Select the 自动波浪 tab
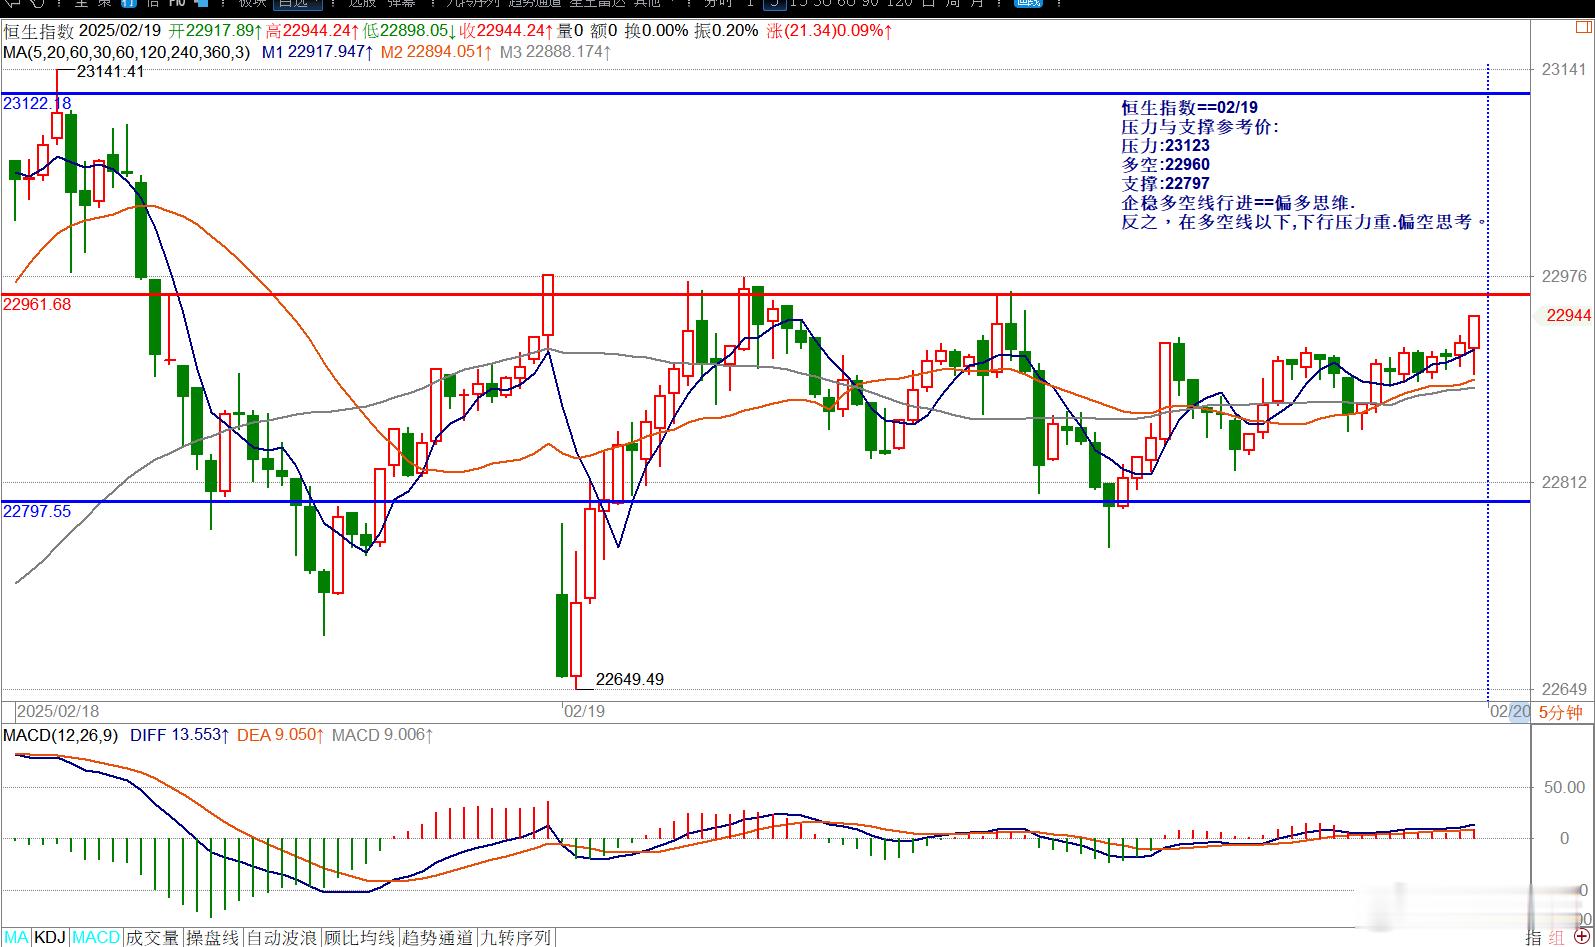 [x=283, y=937]
